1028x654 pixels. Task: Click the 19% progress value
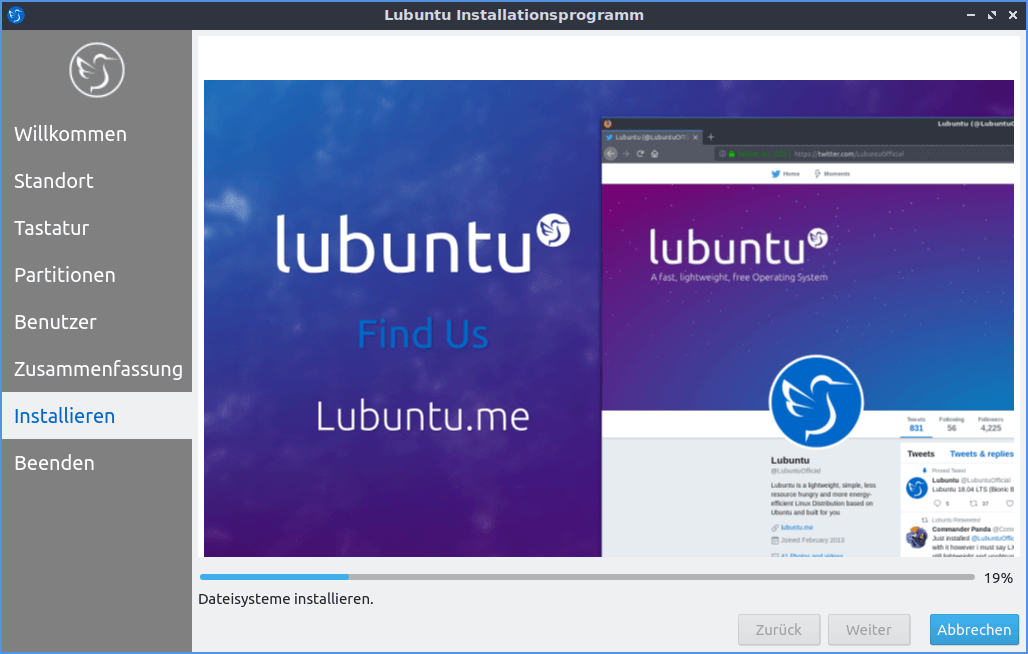(x=998, y=578)
